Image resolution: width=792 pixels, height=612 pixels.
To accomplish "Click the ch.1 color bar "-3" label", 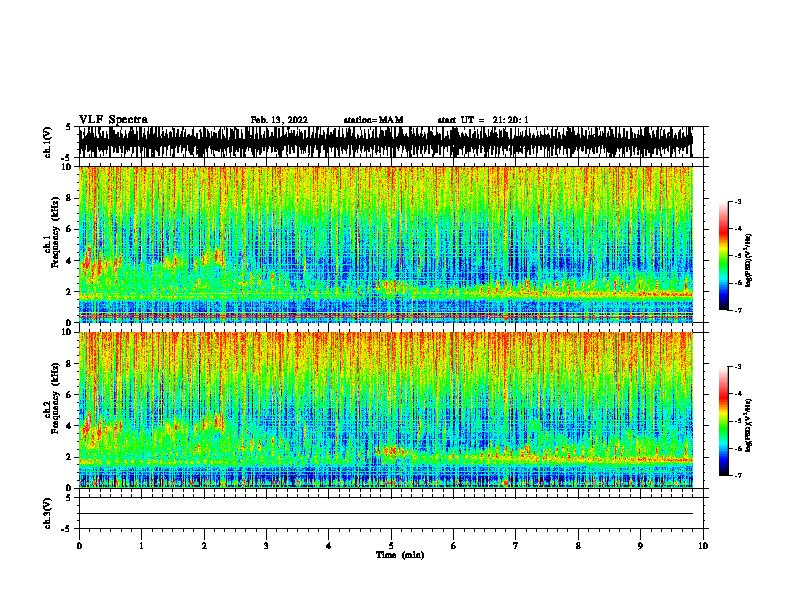I will pyautogui.click(x=738, y=201).
